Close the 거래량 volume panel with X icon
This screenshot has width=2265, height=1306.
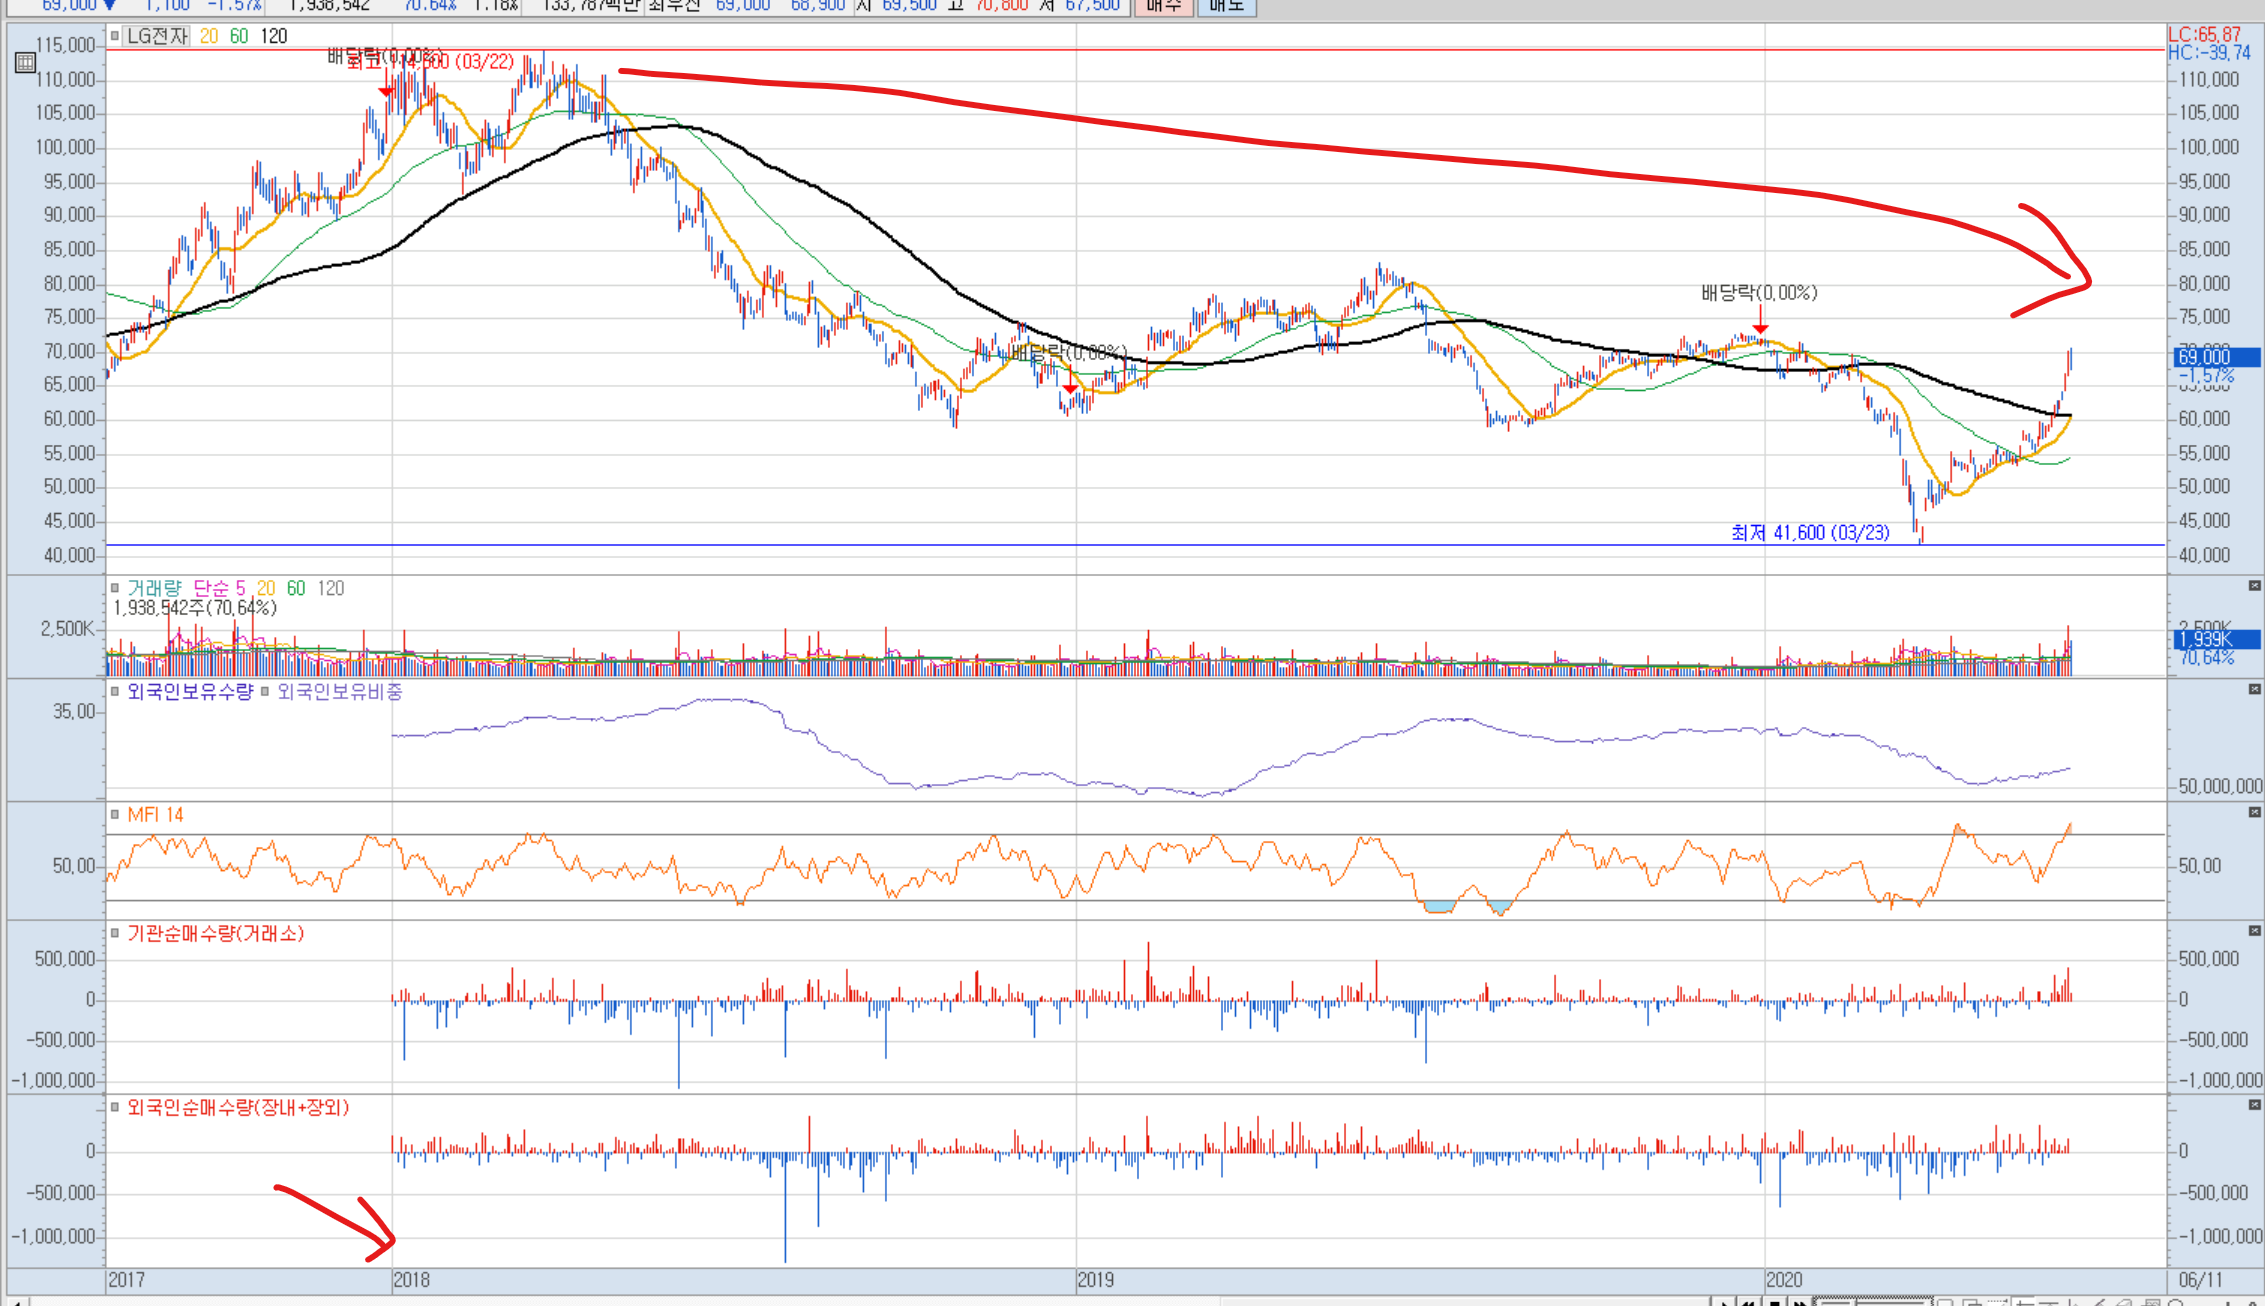tap(2254, 586)
